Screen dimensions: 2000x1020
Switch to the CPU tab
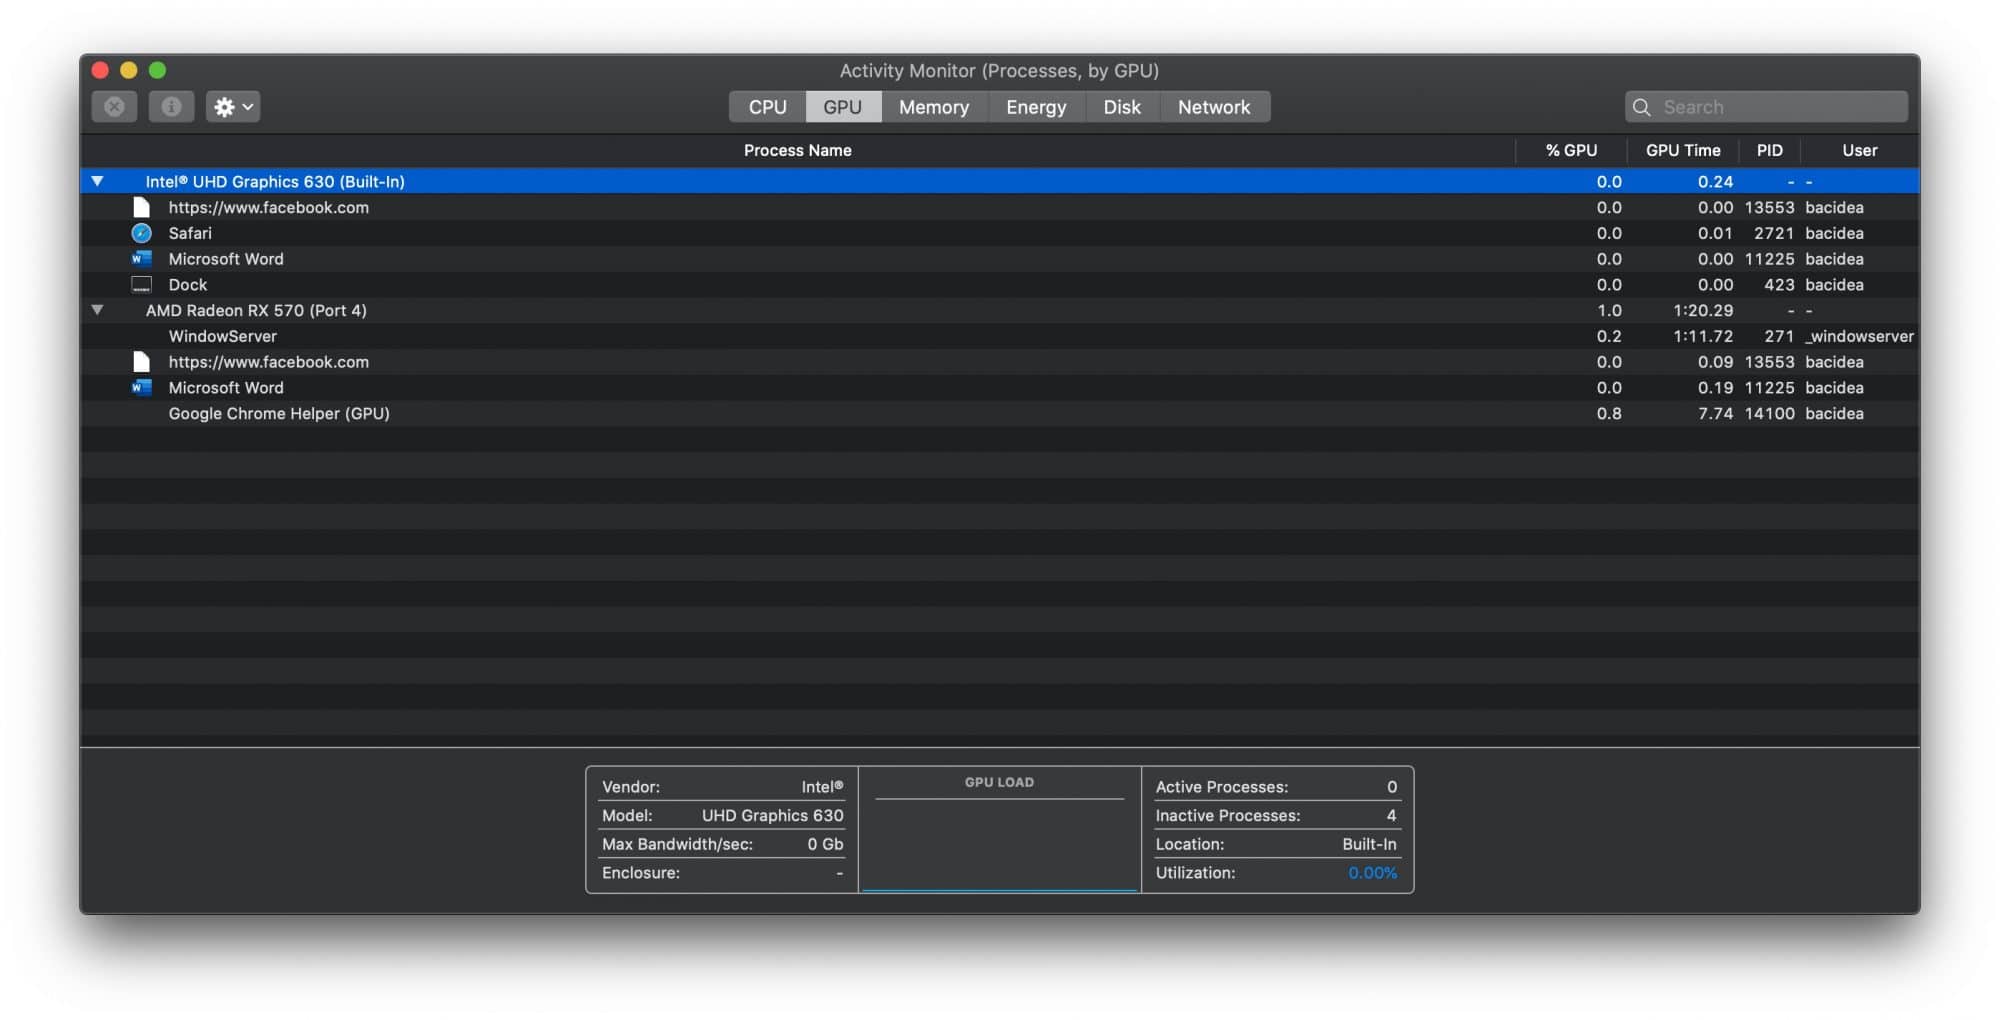pos(768,107)
